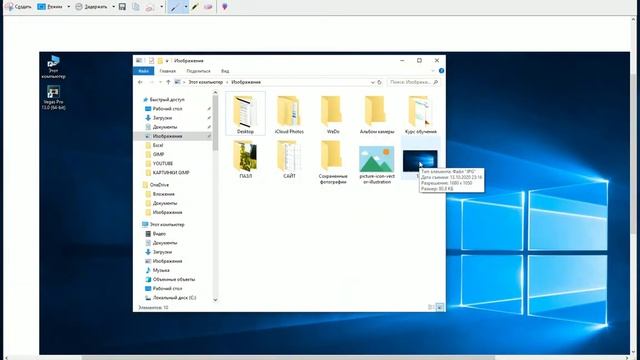Open the Задержать delay dropdown arrow
This screenshot has height=360, width=640.
tap(113, 7)
